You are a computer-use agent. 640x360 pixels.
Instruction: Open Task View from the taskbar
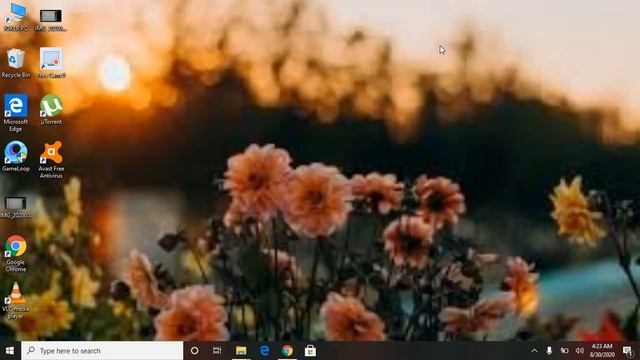pyautogui.click(x=217, y=351)
